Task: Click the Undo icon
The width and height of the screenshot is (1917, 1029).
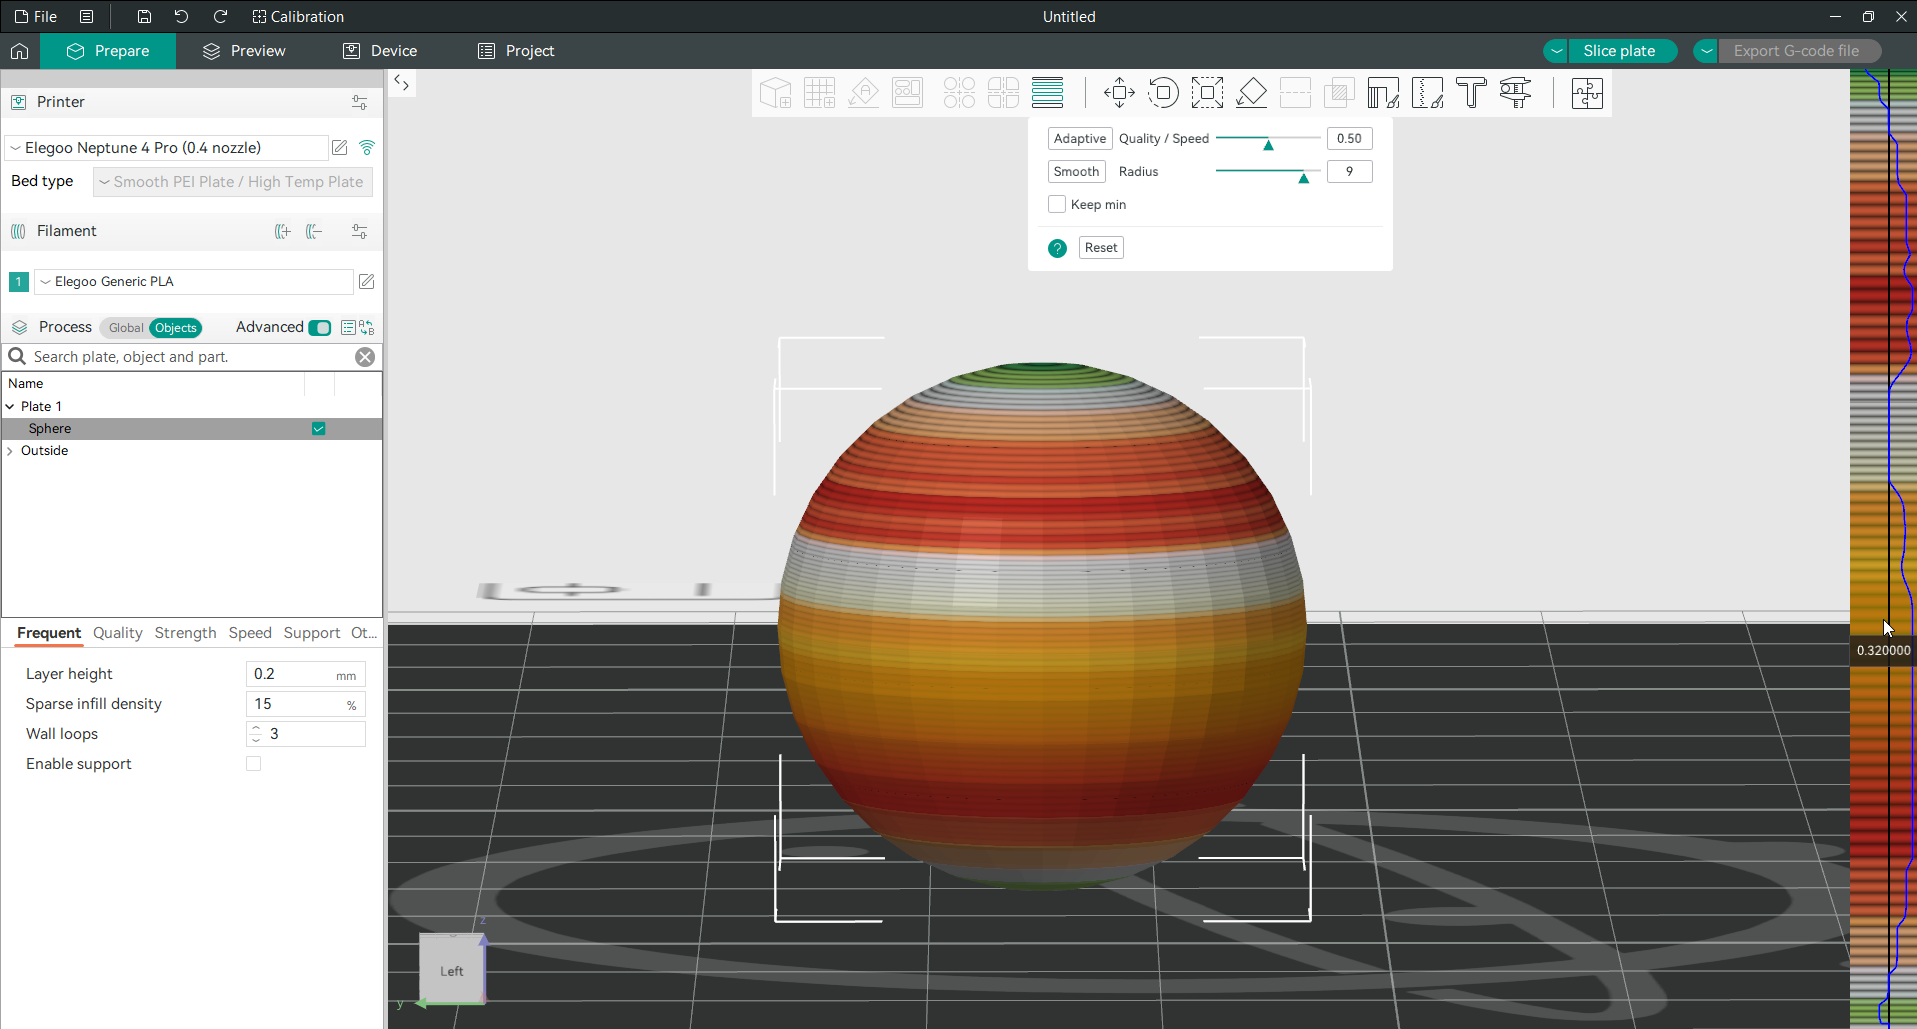Action: click(x=181, y=16)
